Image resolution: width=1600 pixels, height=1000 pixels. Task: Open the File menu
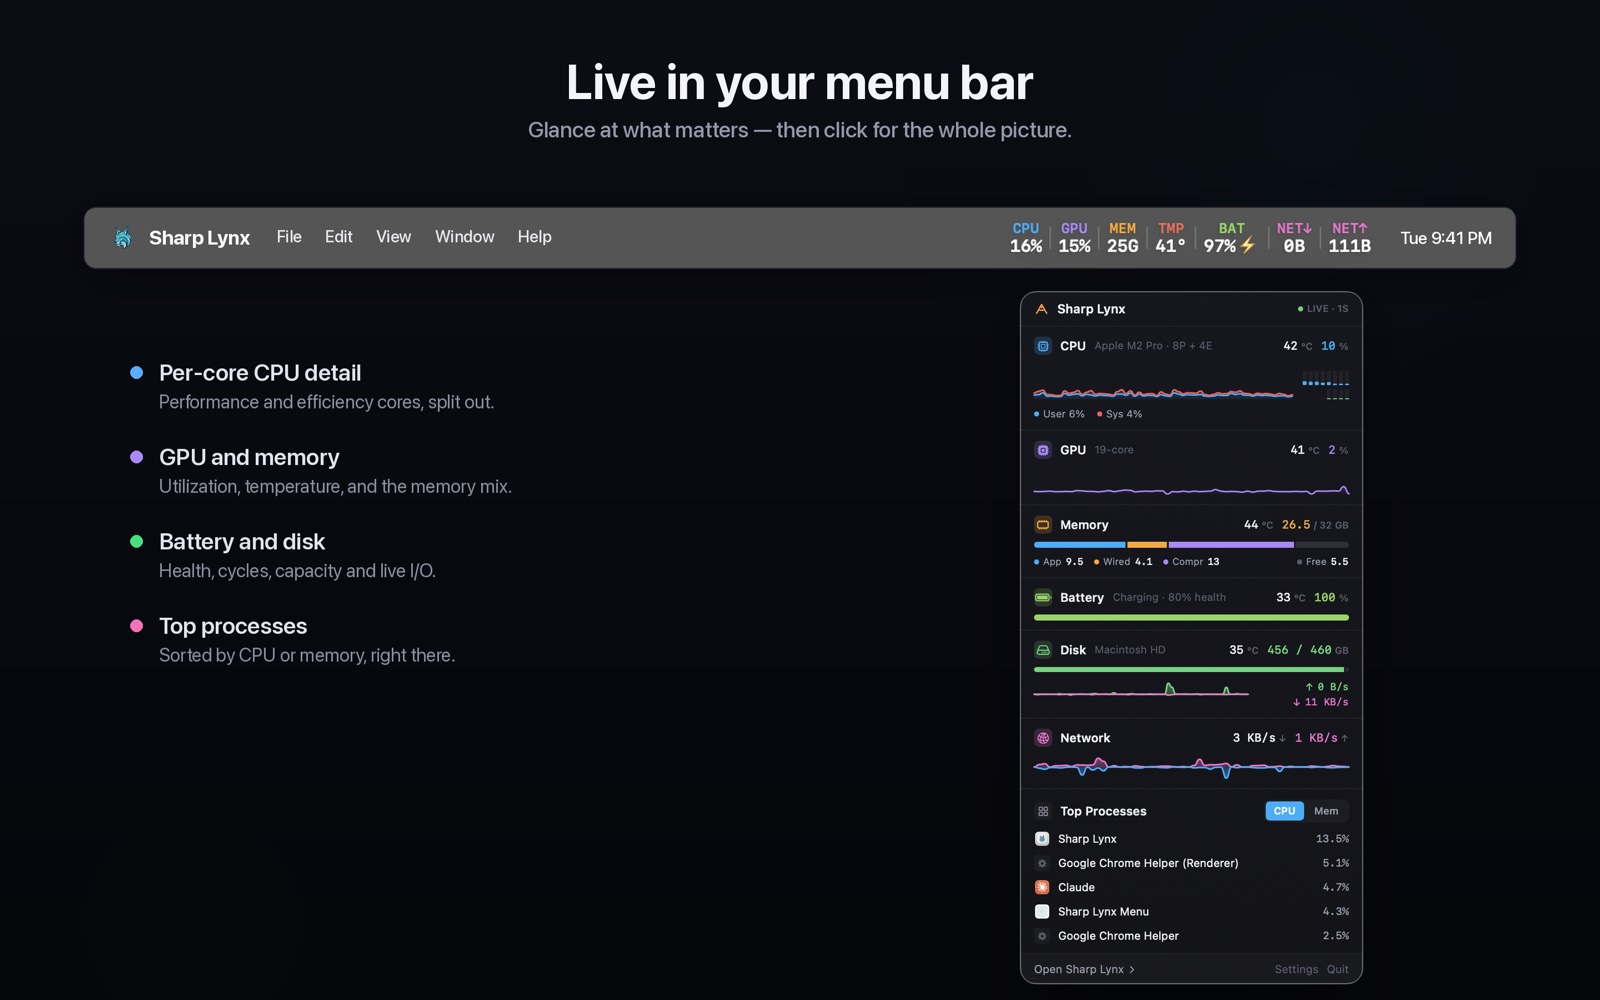289,237
